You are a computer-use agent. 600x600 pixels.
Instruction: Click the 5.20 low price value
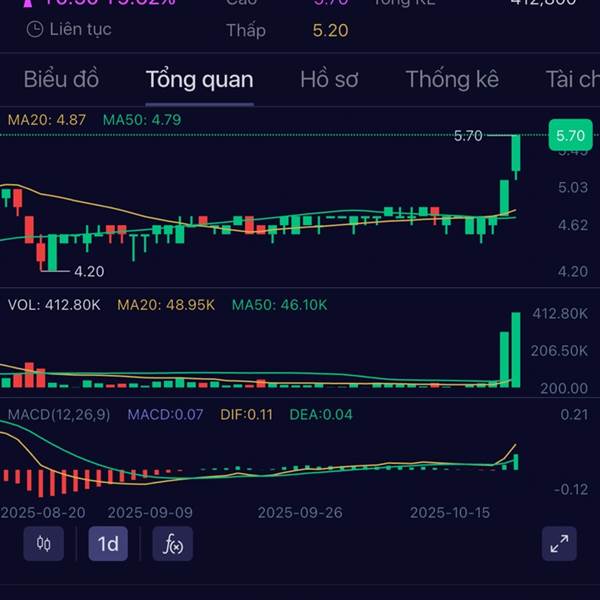[330, 31]
